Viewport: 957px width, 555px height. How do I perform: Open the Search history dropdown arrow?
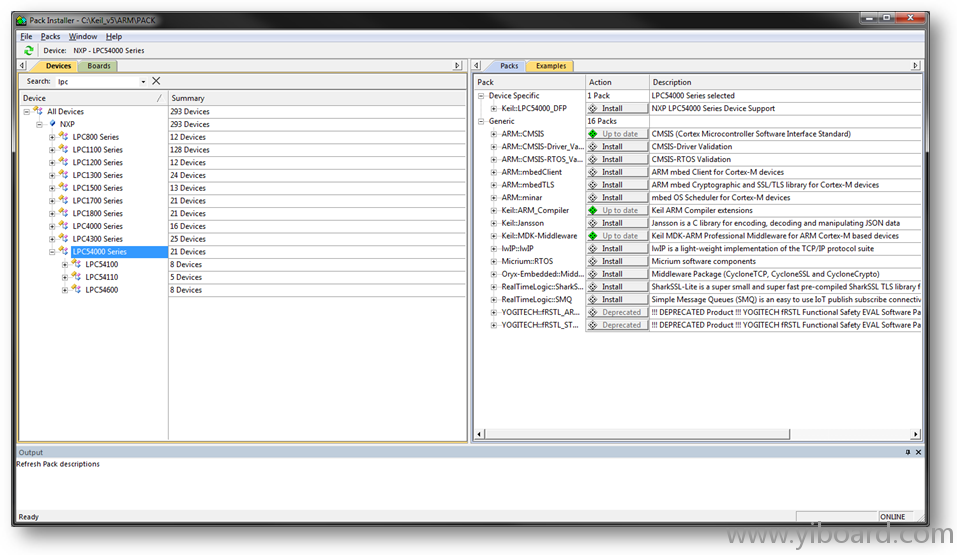143,82
